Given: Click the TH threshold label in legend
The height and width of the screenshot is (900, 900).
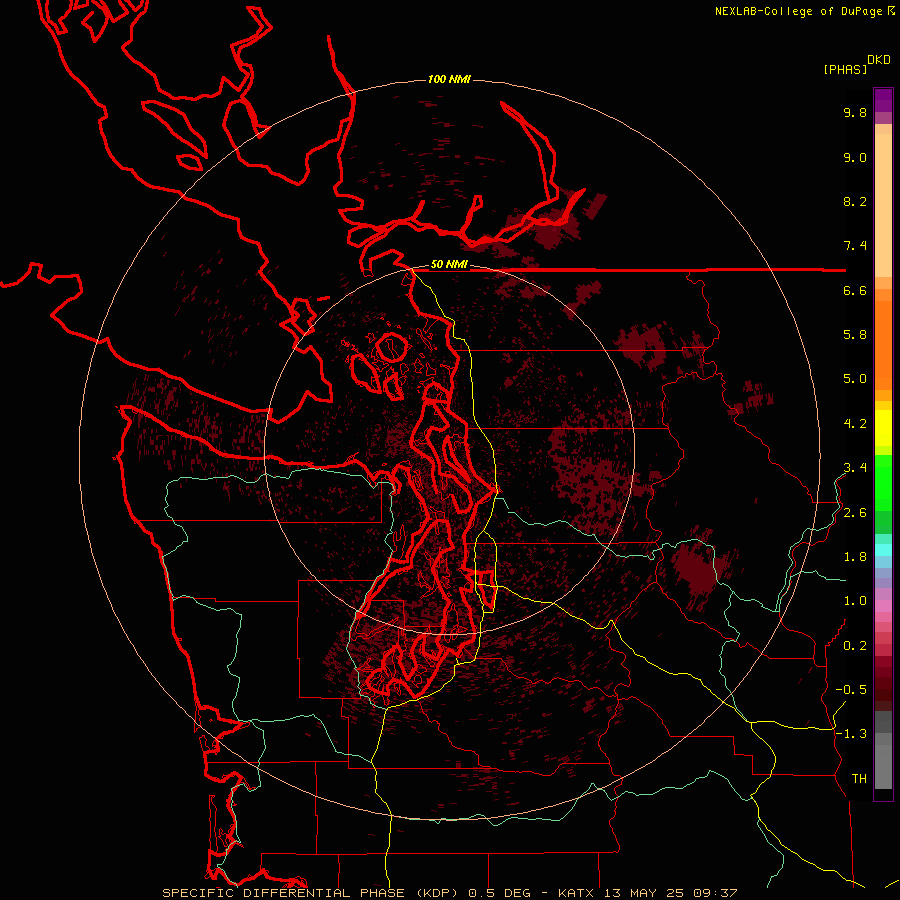Looking at the screenshot, I should point(859,779).
